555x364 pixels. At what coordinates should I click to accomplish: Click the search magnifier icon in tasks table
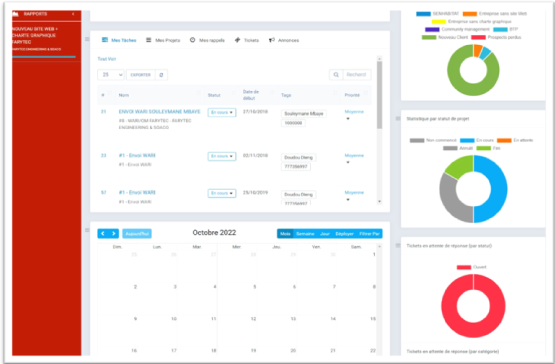(x=336, y=75)
